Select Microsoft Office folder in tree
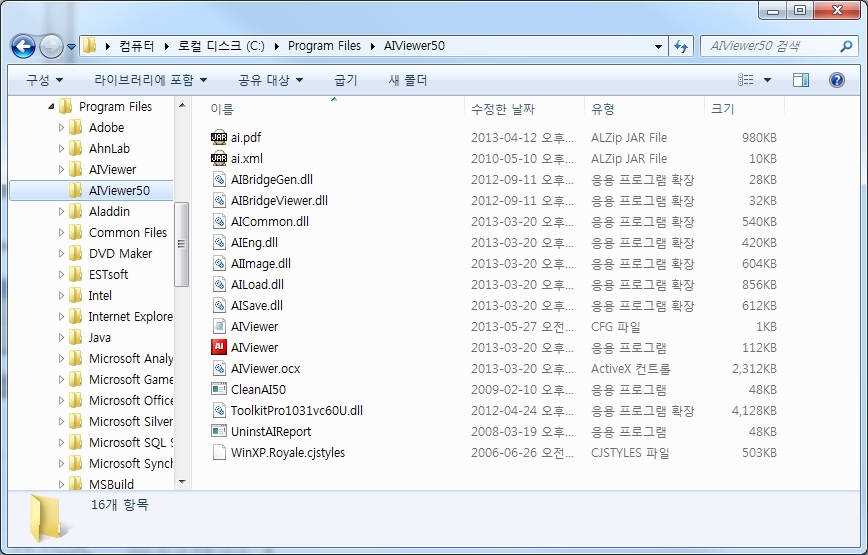 tap(131, 401)
